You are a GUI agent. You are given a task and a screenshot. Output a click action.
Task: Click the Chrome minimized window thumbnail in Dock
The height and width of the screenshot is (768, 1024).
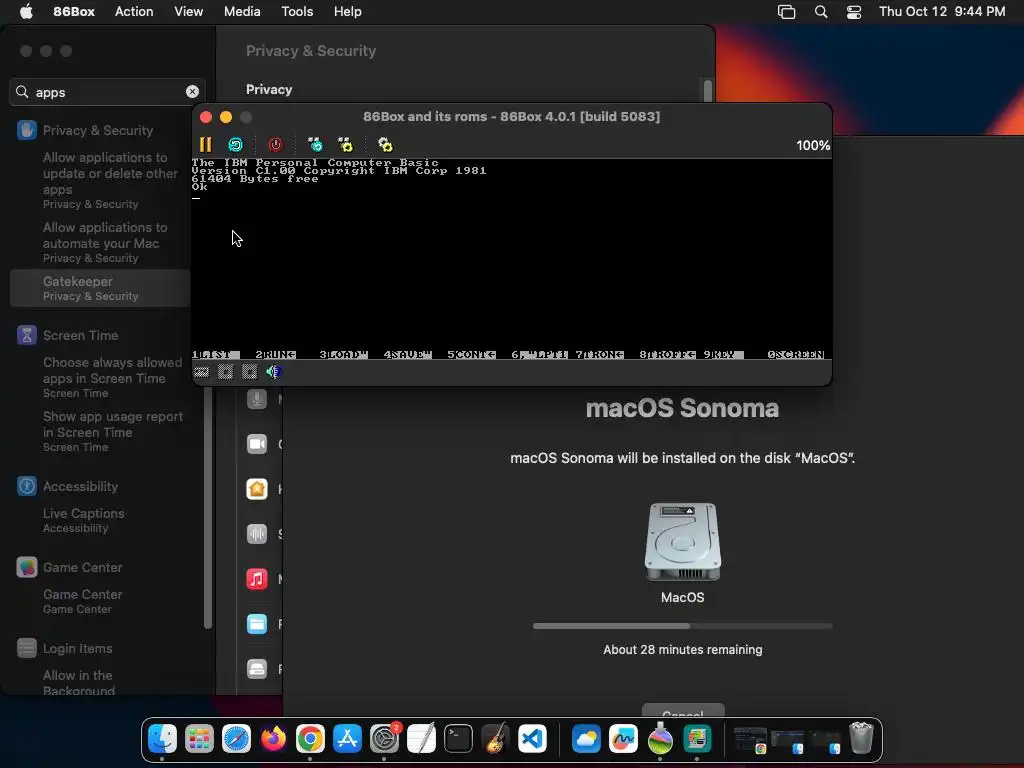click(750, 740)
